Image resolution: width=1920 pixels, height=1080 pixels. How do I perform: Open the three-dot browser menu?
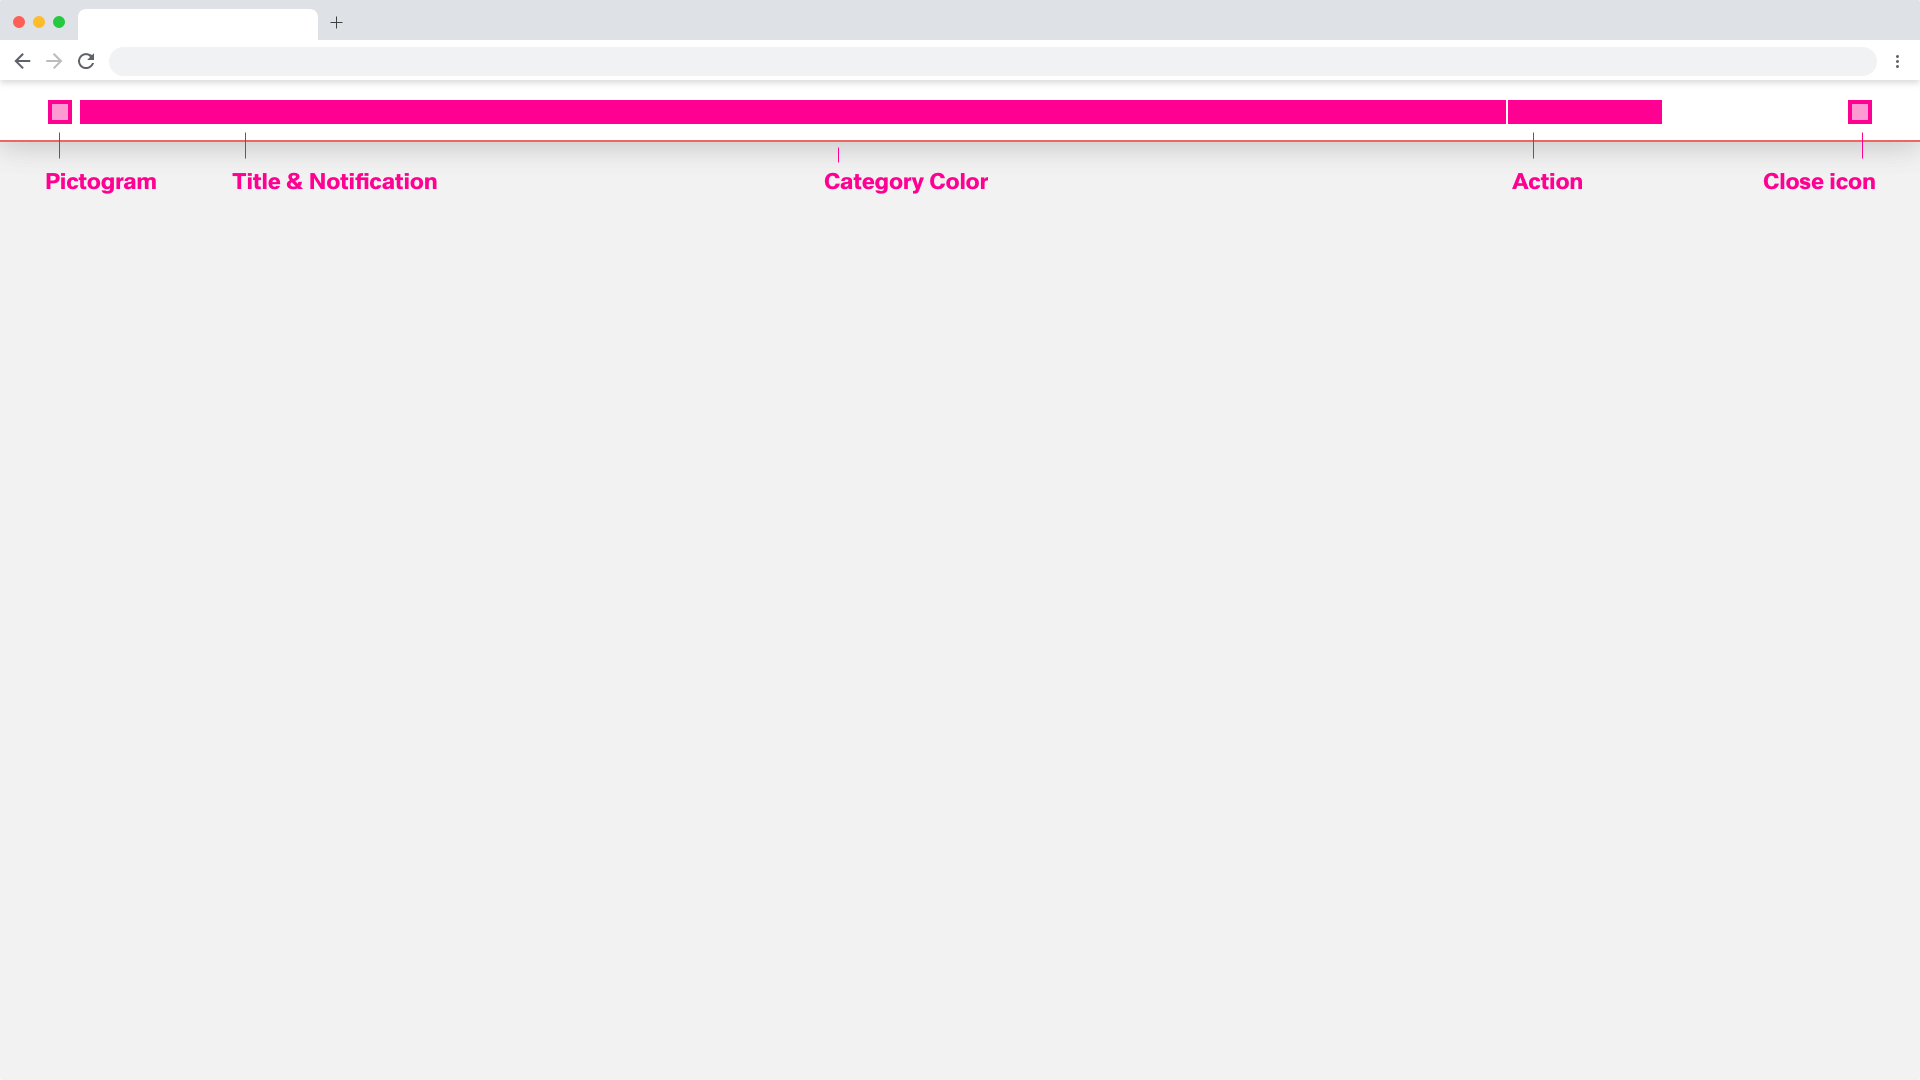[1897, 61]
